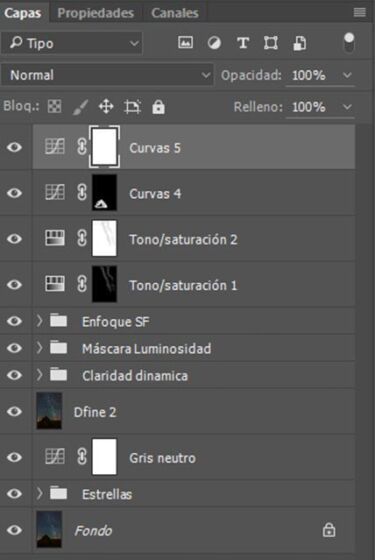Turn off layer filtering switch
Image resolution: width=375 pixels, height=560 pixels.
point(349,42)
